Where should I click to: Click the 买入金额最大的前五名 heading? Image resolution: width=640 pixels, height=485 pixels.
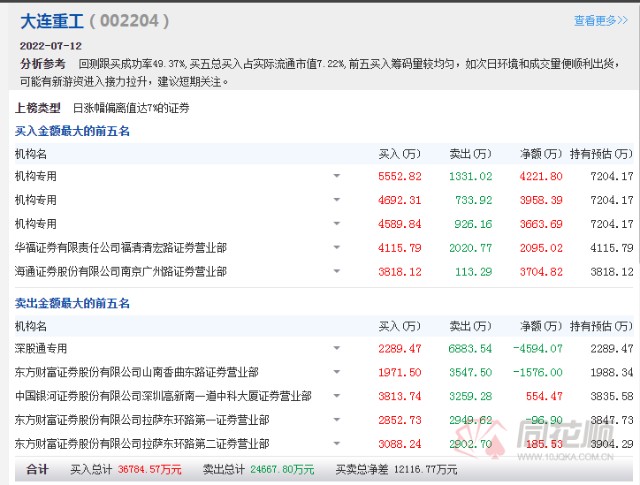coord(72,131)
